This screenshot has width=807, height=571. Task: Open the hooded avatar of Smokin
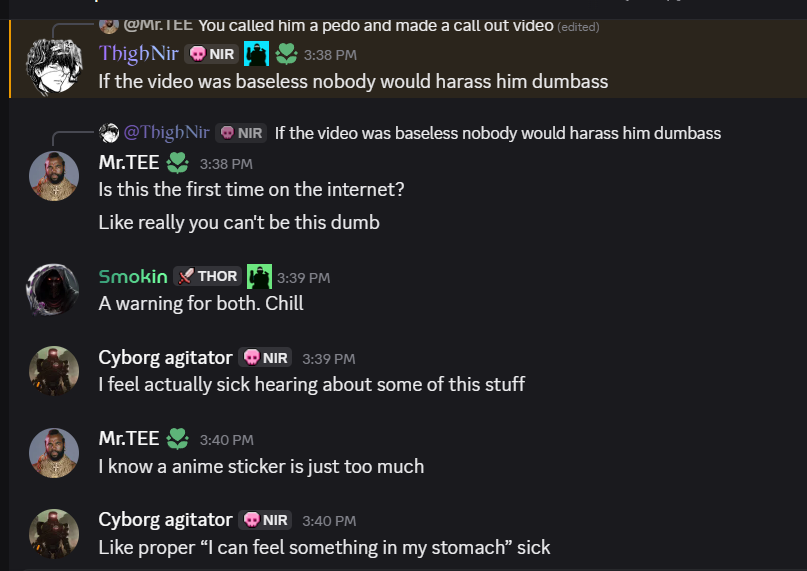click(x=54, y=290)
